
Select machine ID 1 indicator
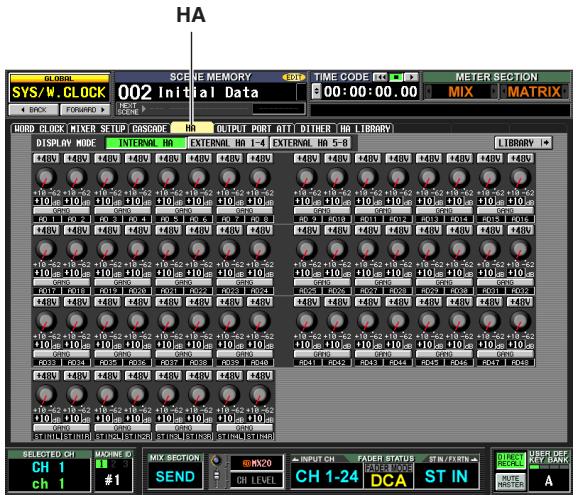101,464
